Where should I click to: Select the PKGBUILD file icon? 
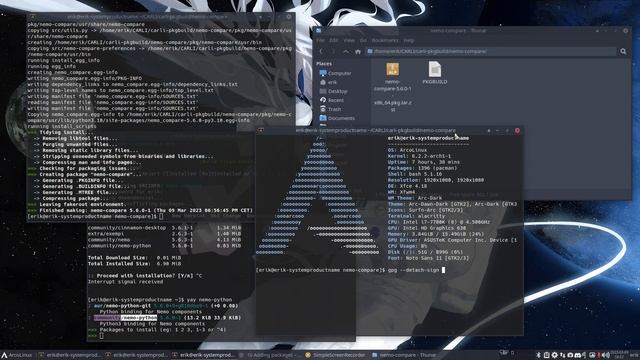[x=435, y=73]
